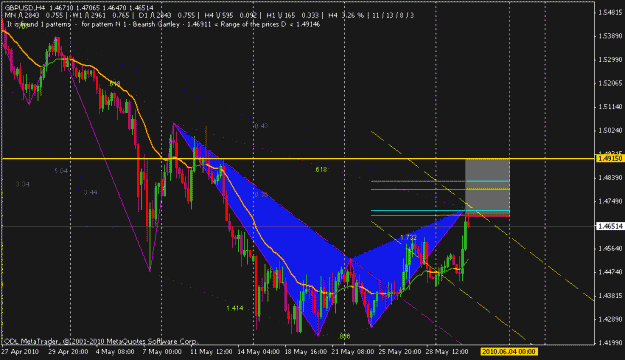Screen dimensions: 625x360
Task: Click the 7 May 00:00 time label
Action: [x=162, y=352]
